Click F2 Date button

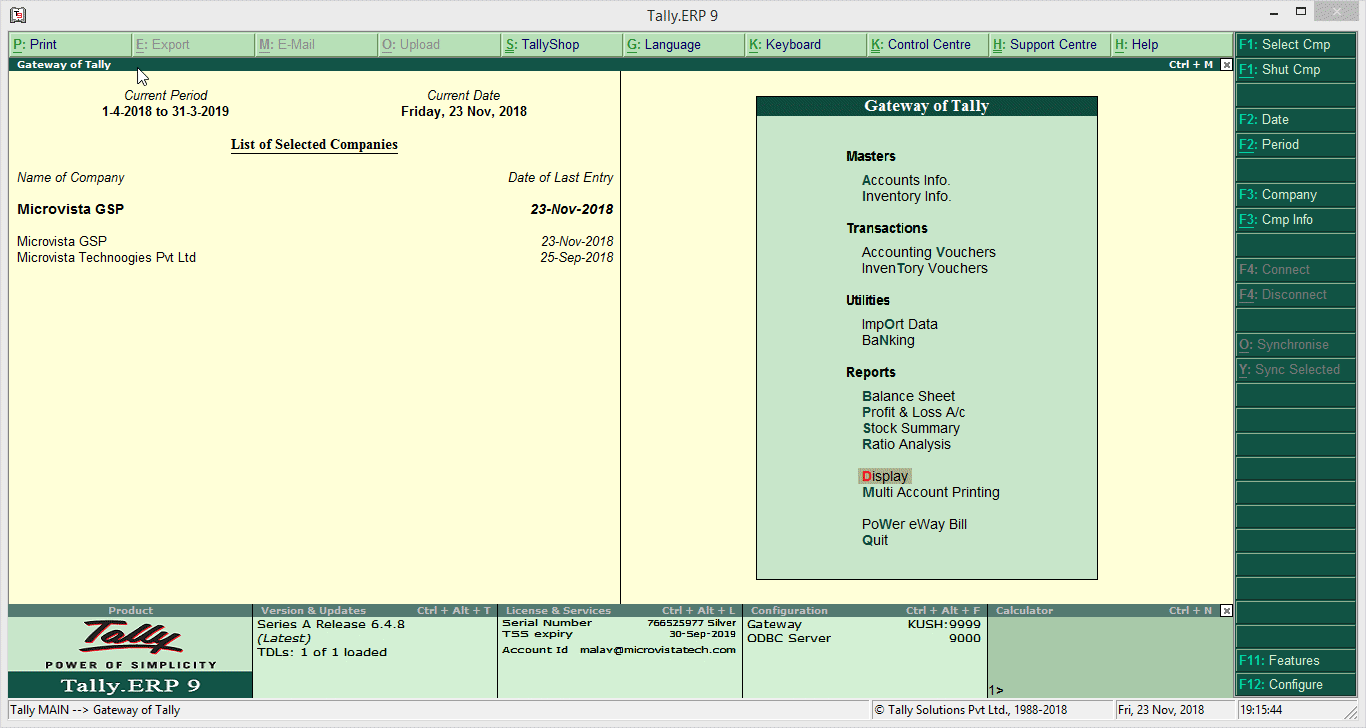point(1296,119)
